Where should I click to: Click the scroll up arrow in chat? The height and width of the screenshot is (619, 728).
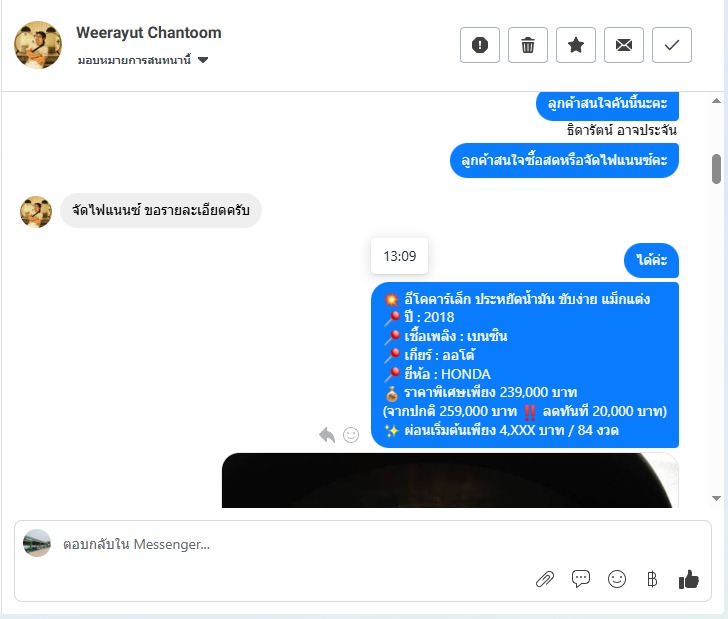716,100
